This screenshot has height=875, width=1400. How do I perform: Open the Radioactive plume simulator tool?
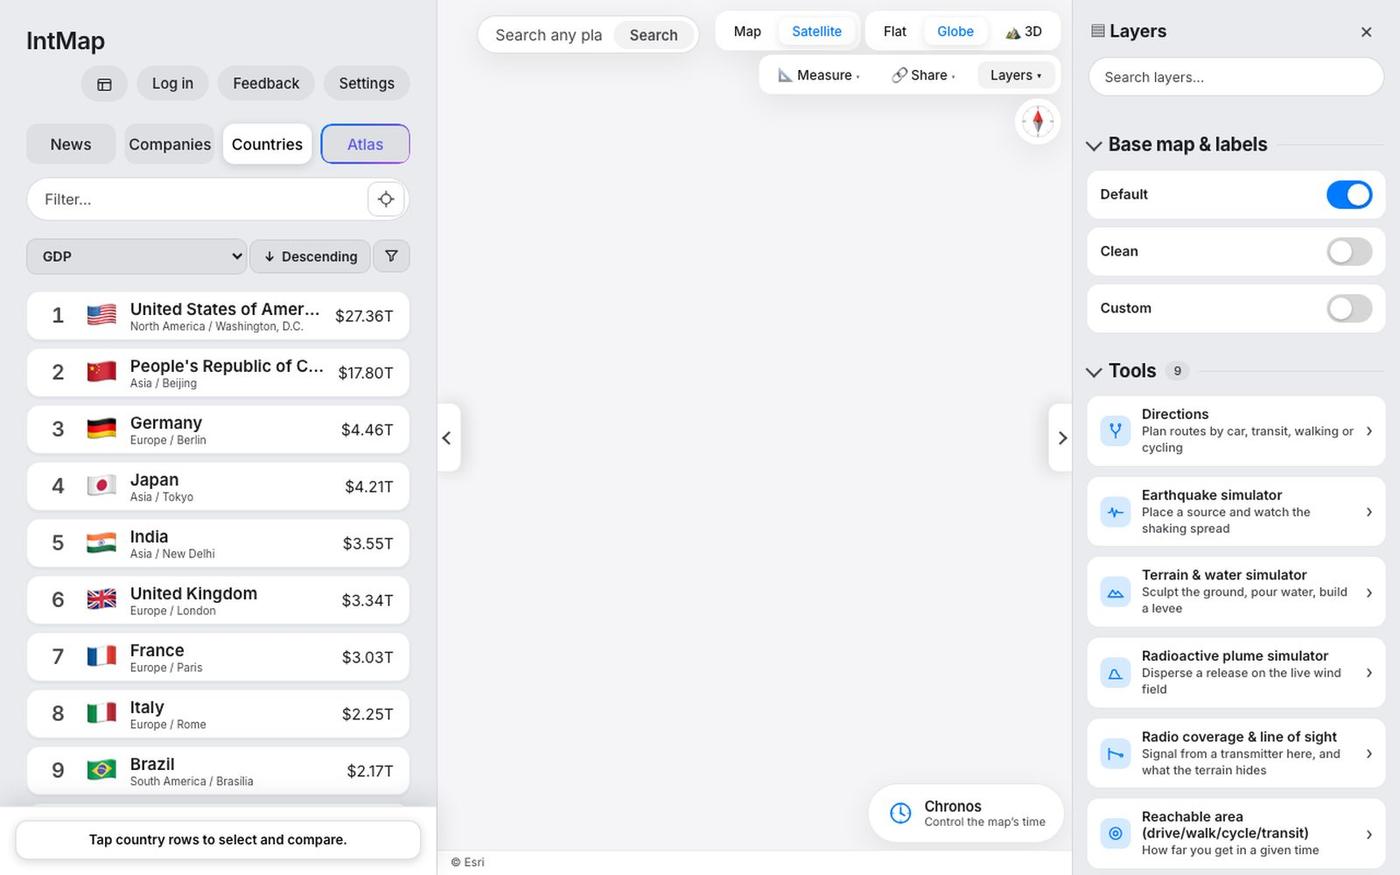pos(1236,672)
